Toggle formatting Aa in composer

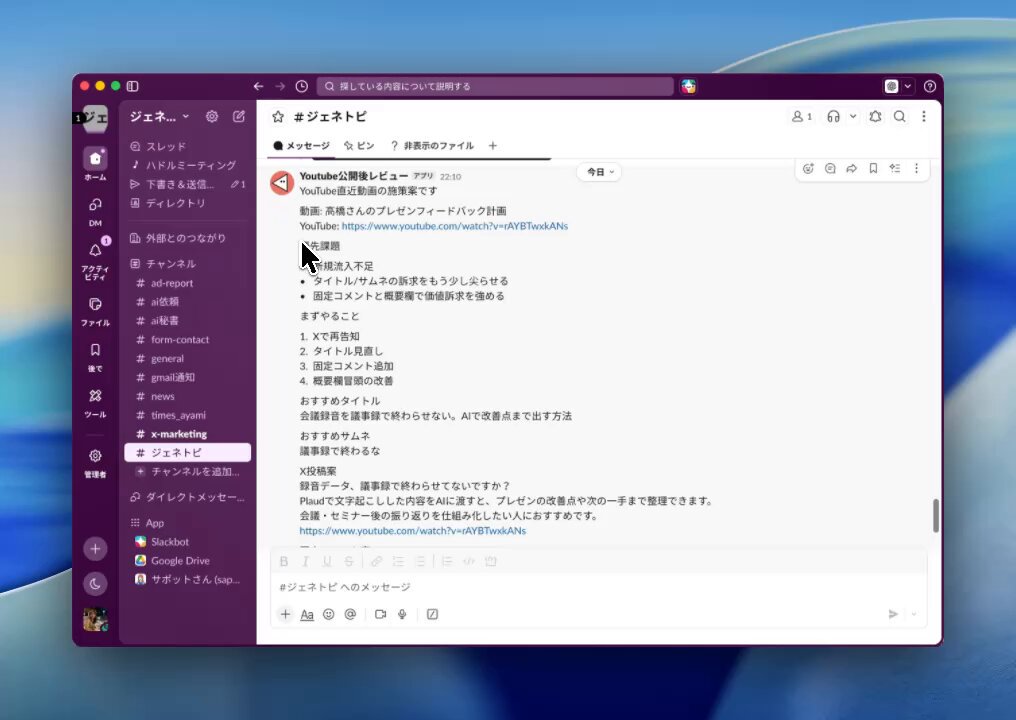point(307,614)
